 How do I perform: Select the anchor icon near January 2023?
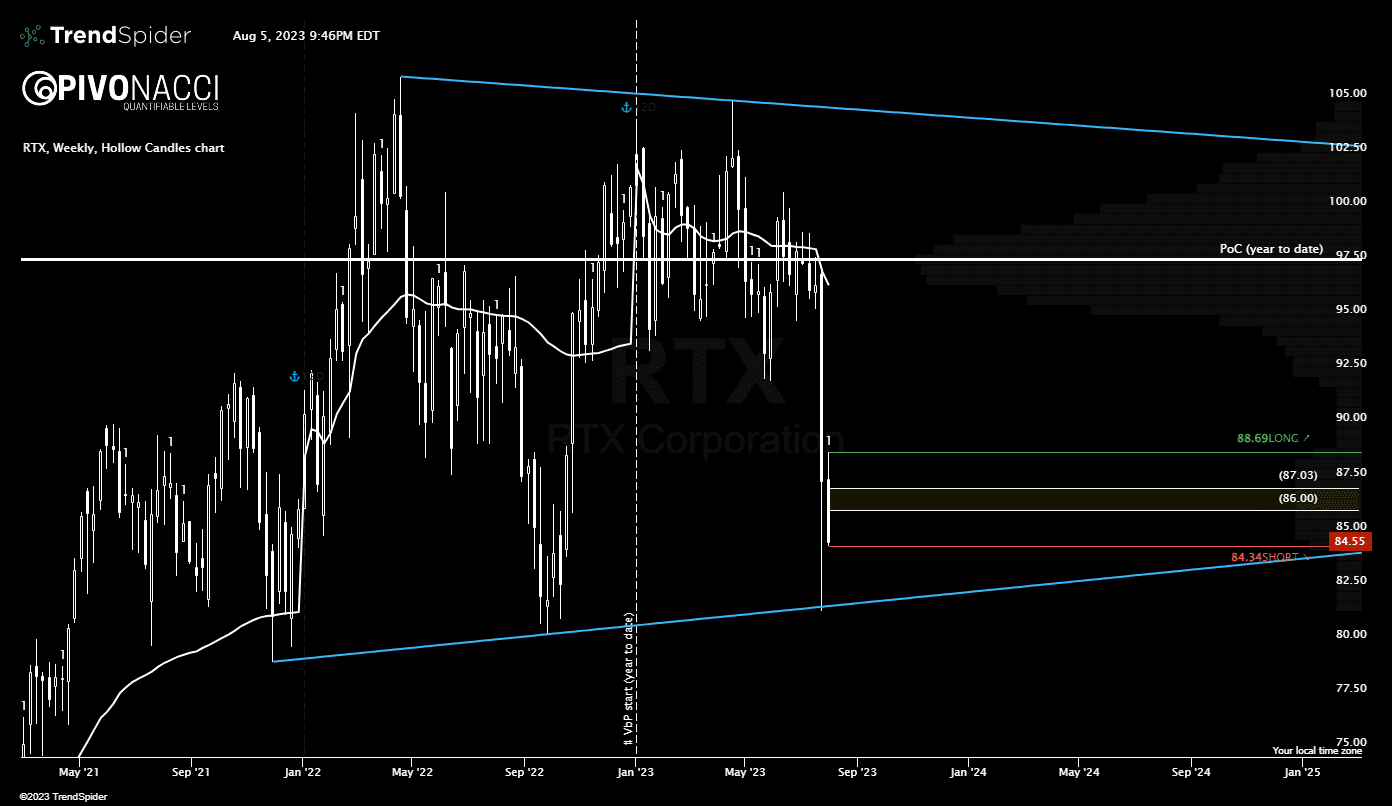(x=625, y=106)
